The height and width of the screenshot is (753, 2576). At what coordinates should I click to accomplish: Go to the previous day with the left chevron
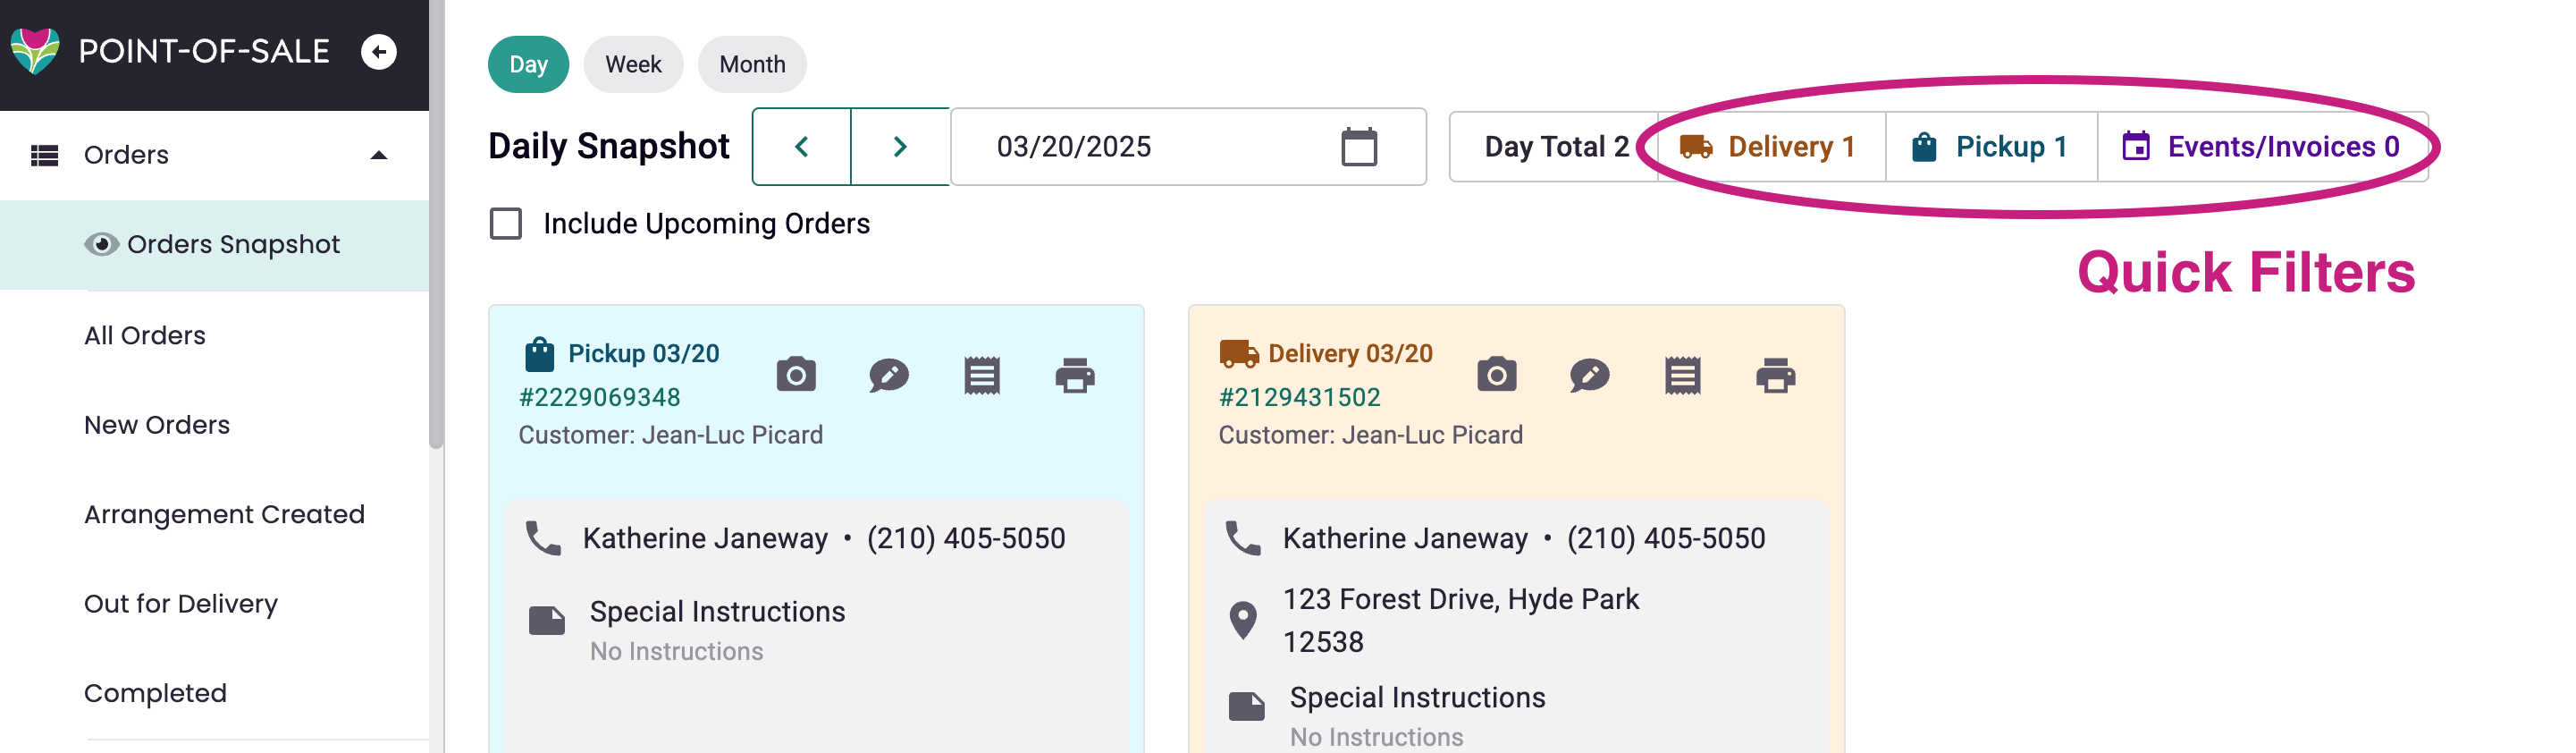[800, 146]
